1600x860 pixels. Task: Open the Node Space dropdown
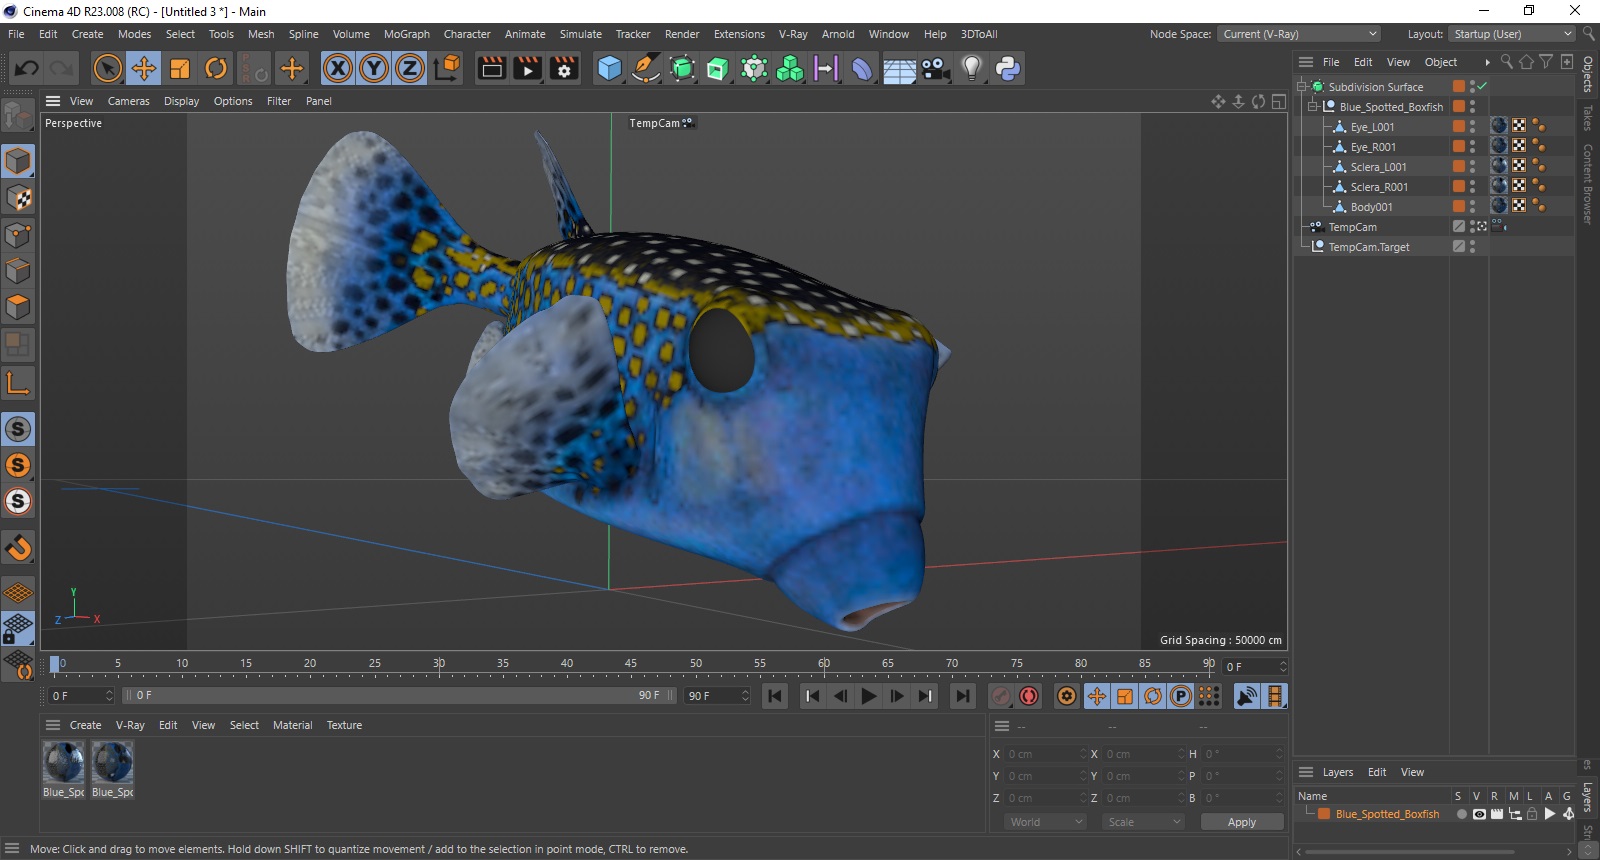[1299, 34]
